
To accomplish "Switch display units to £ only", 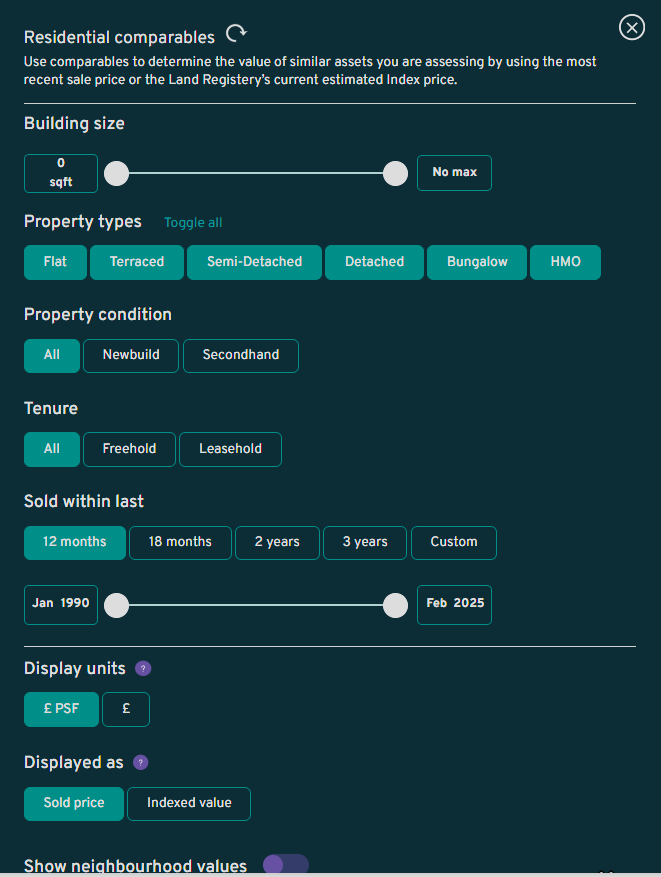I will click(126, 709).
